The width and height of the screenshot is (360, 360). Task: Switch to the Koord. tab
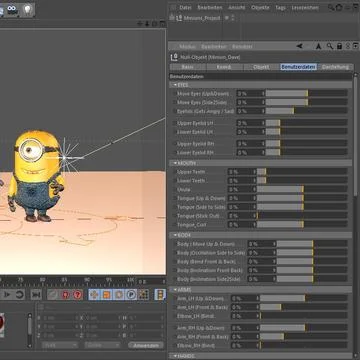(225, 67)
